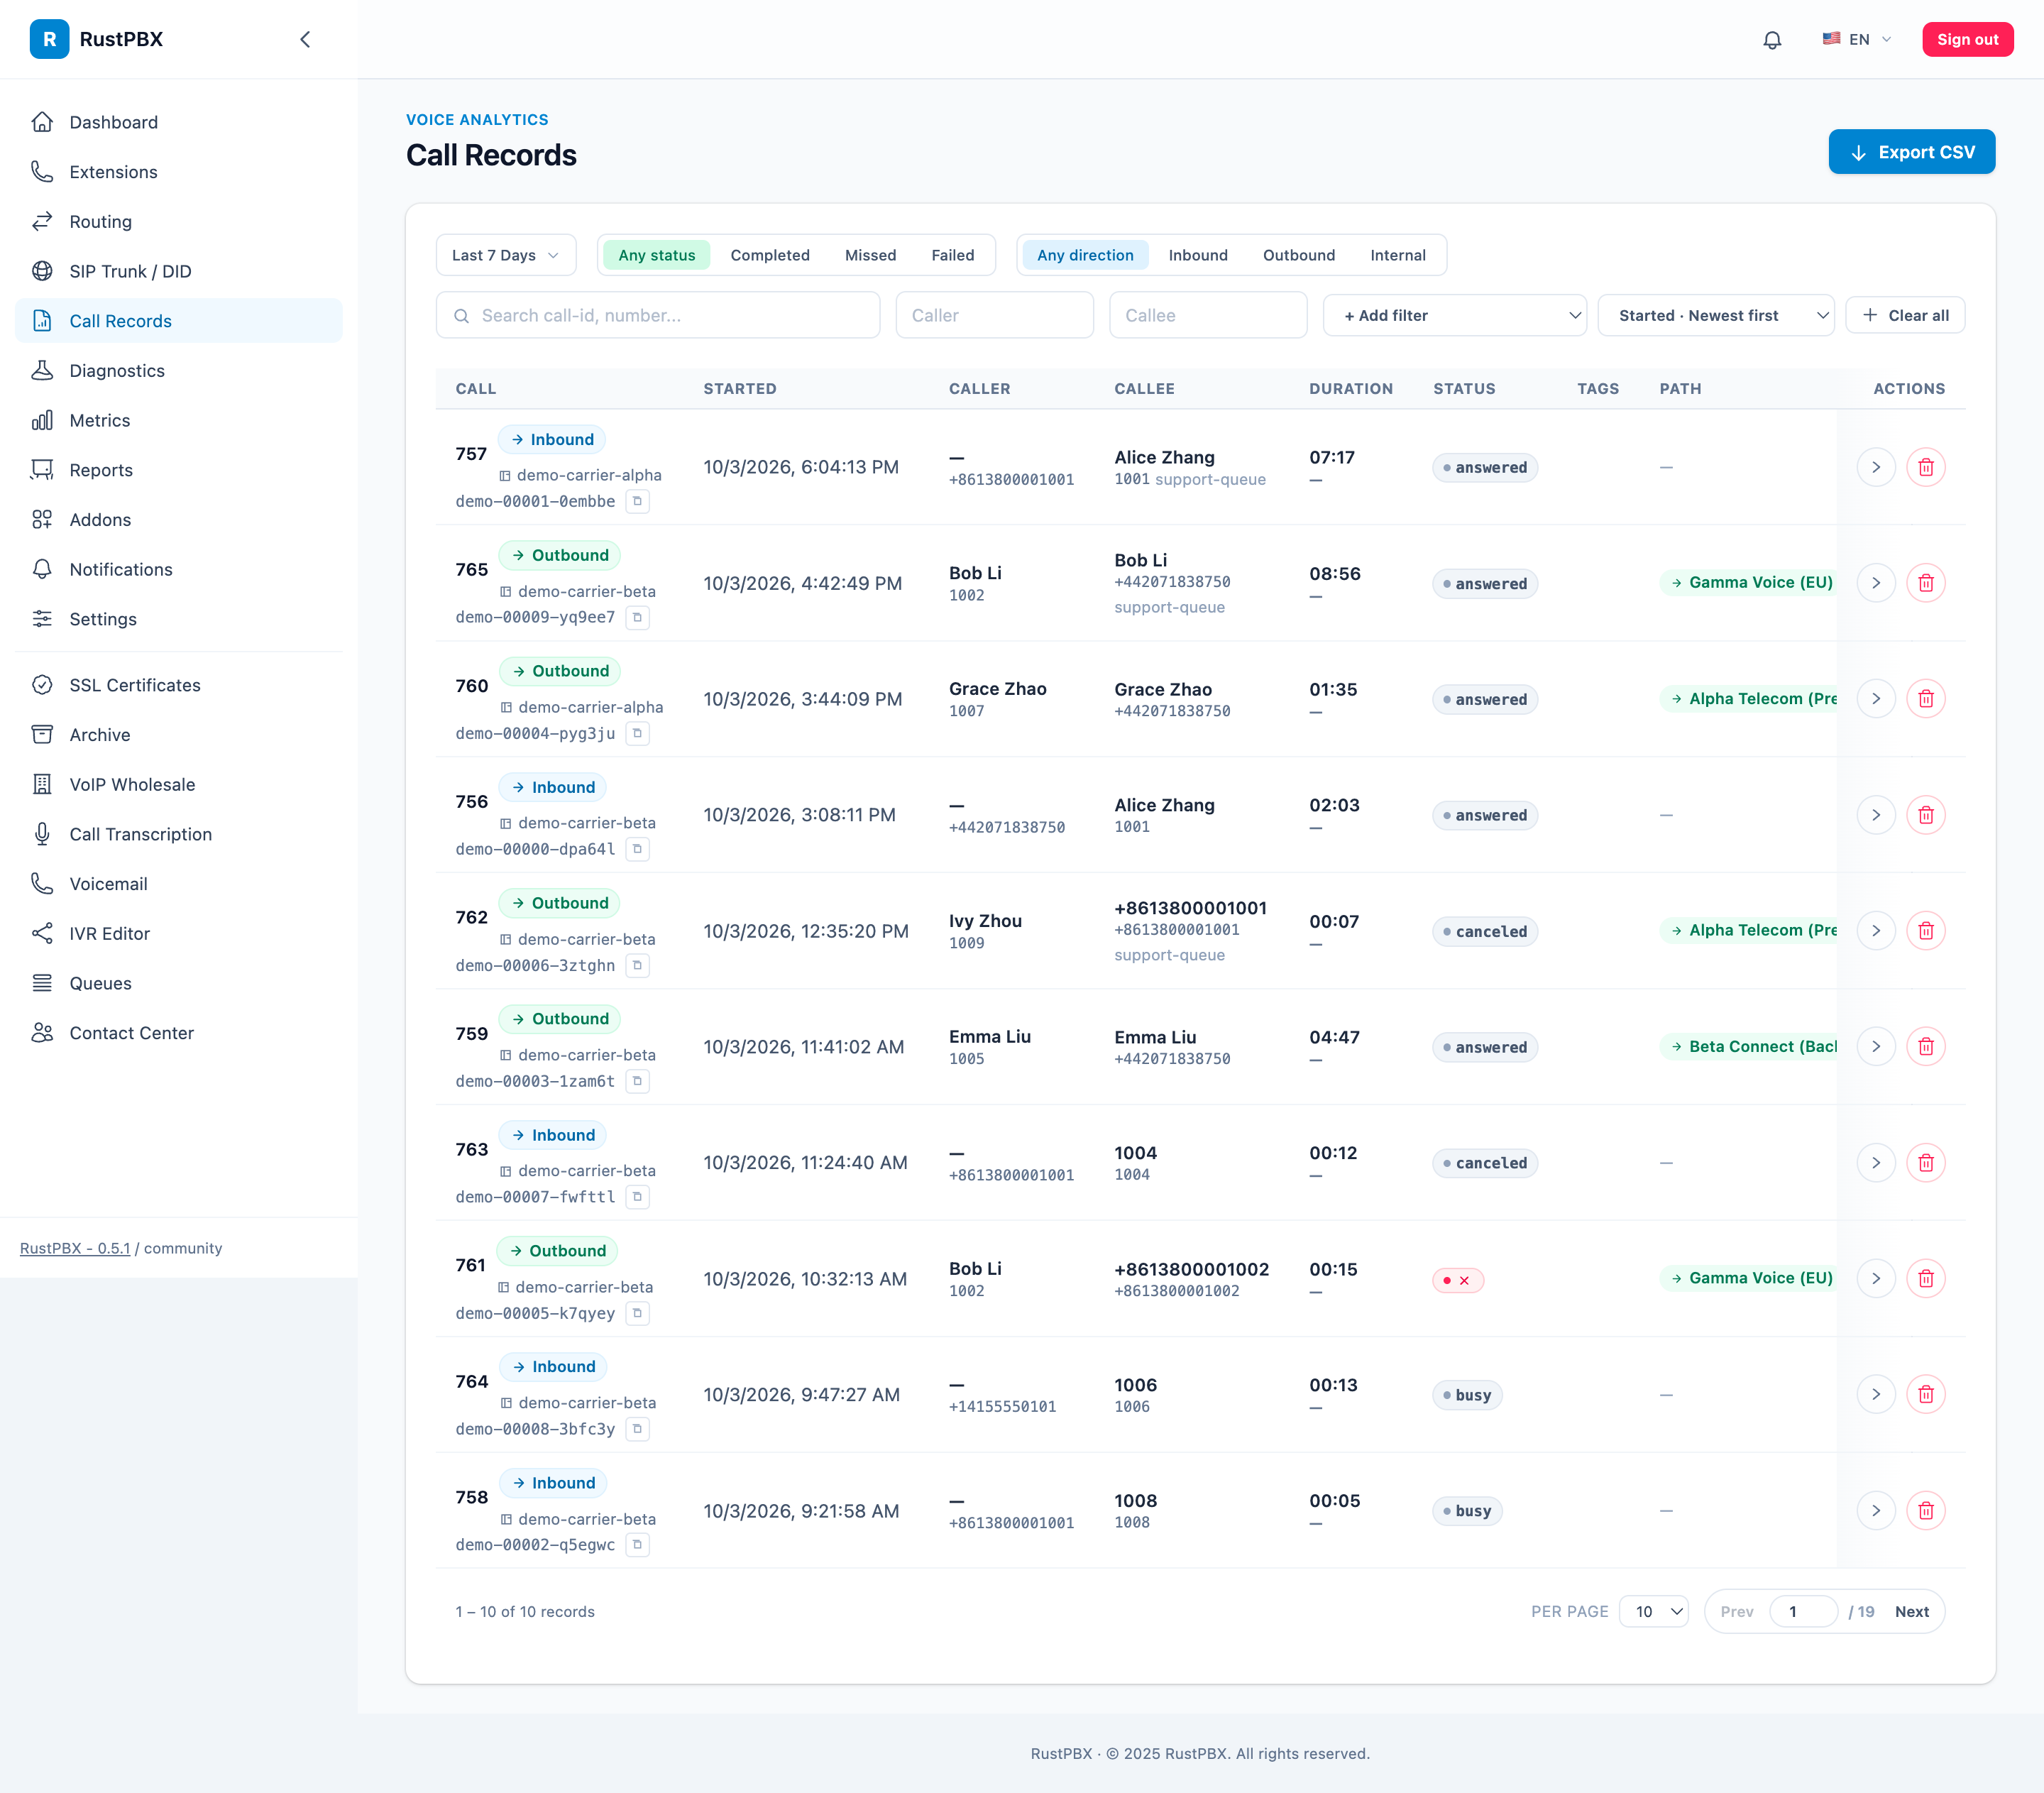Open details arrow for call 763
2044x1793 pixels.
(1876, 1163)
